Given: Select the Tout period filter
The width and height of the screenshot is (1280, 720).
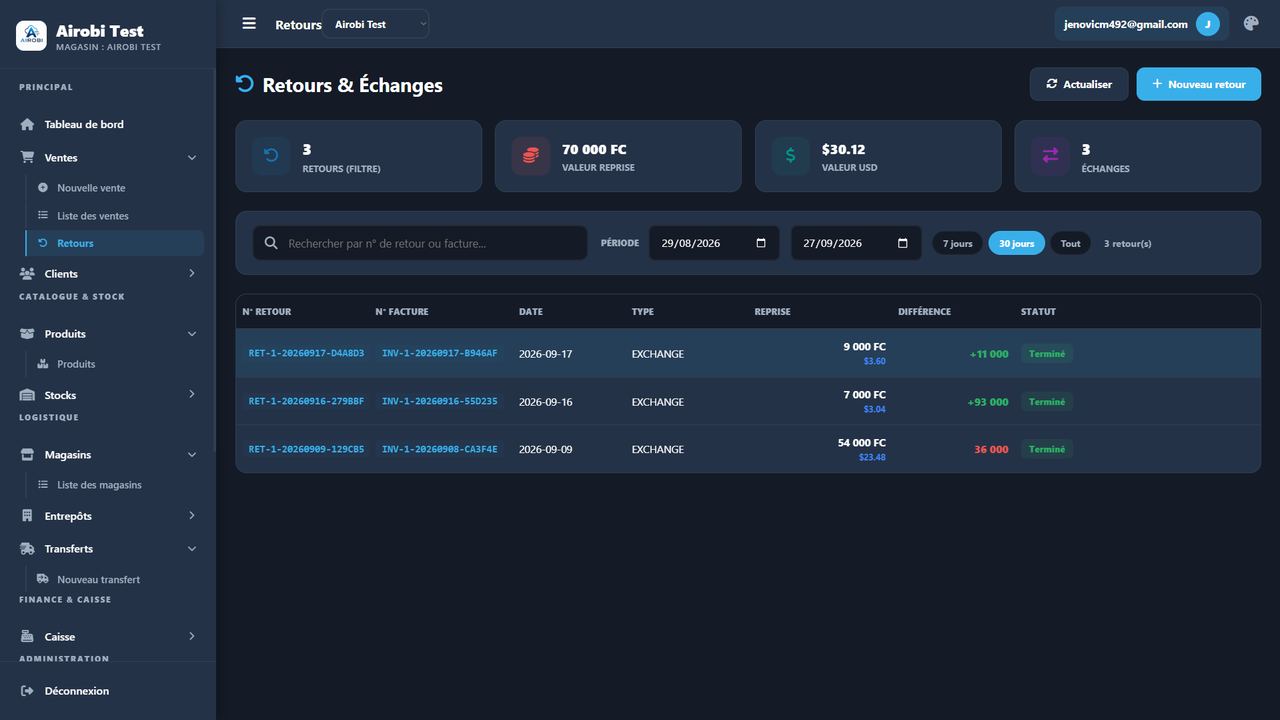Looking at the screenshot, I should point(1070,243).
